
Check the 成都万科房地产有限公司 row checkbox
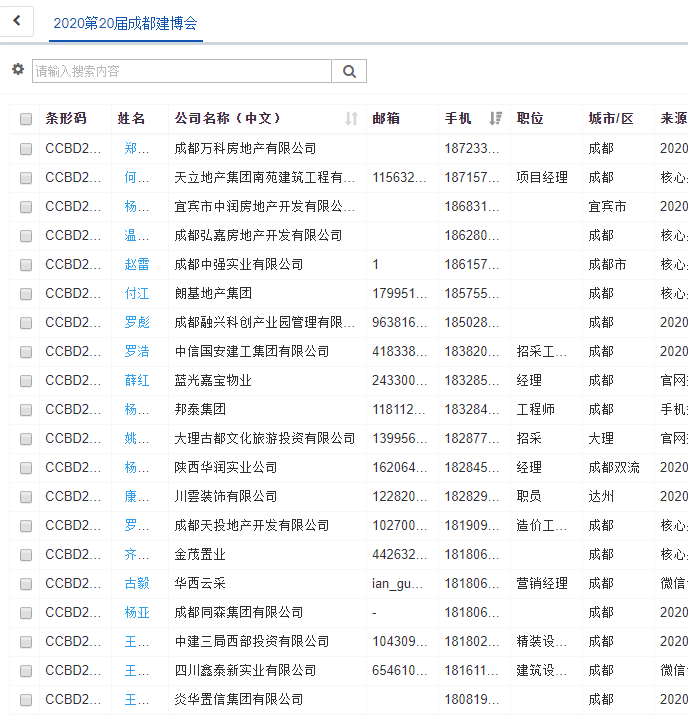pos(26,149)
